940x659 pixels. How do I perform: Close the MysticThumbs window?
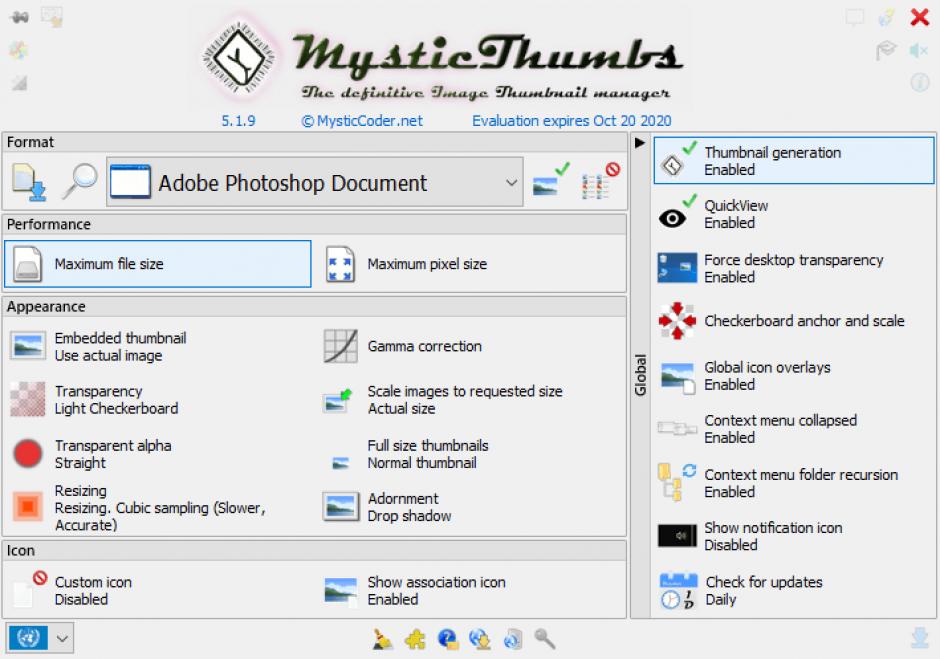(x=919, y=17)
